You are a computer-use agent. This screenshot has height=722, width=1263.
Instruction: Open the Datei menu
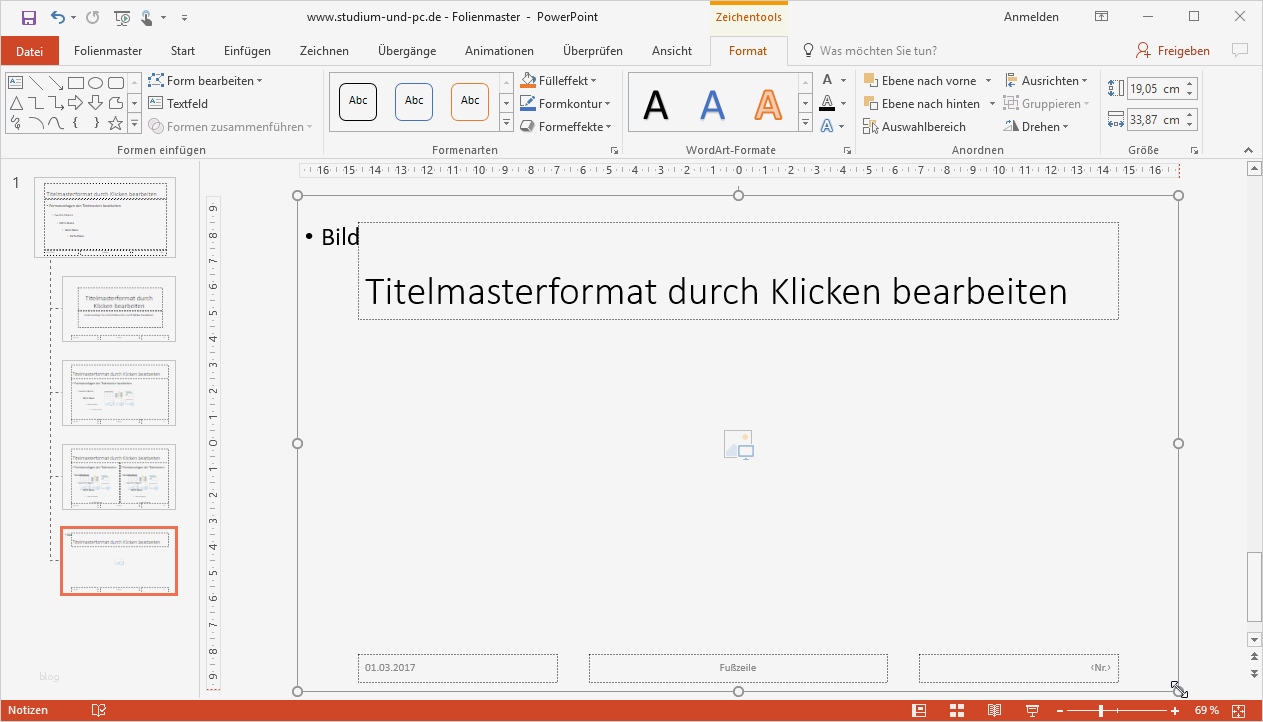tap(30, 50)
